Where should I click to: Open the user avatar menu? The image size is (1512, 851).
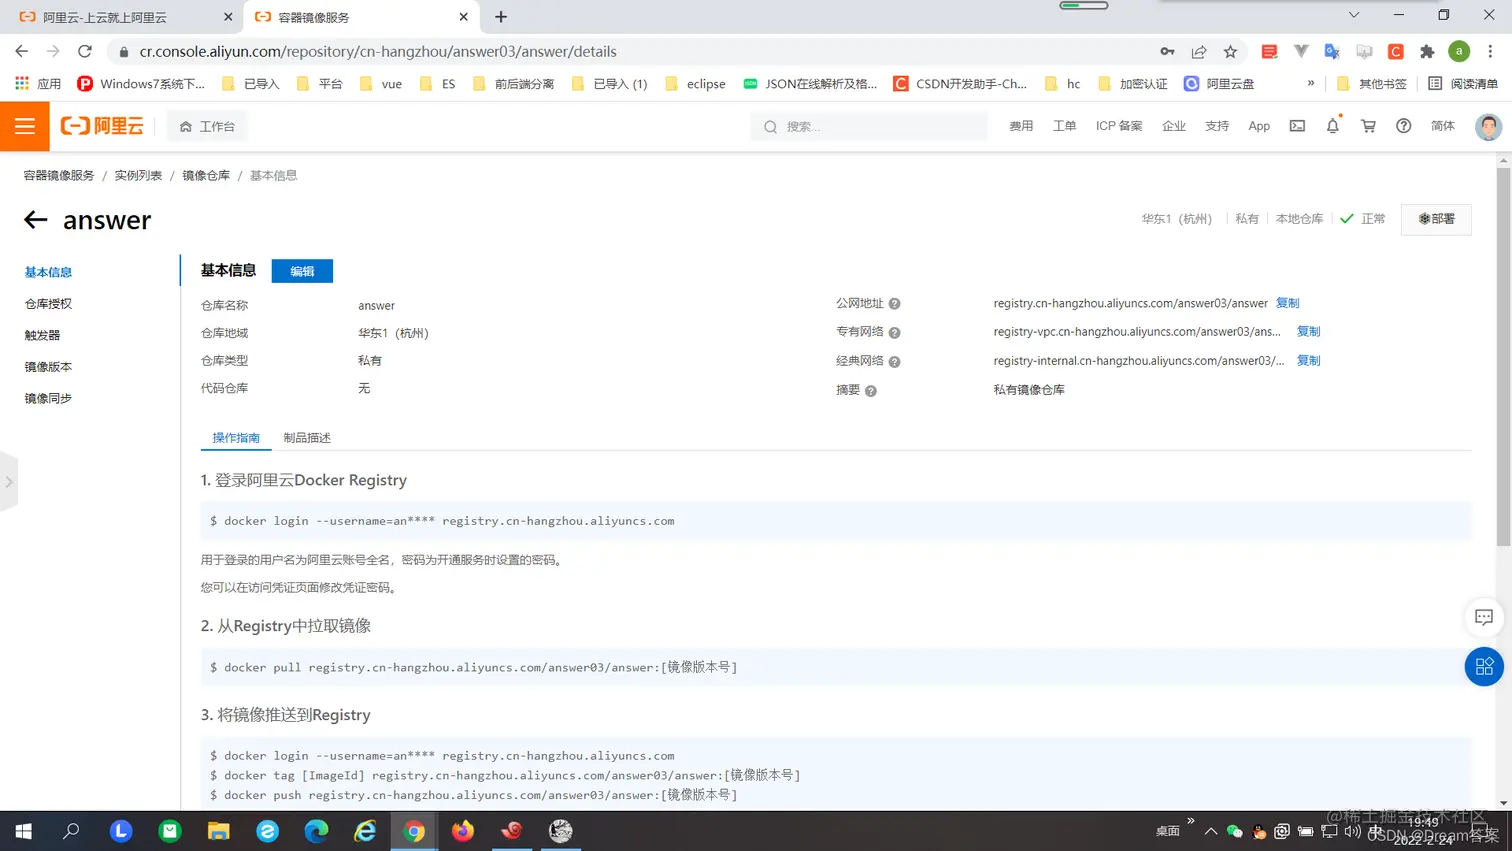point(1488,126)
